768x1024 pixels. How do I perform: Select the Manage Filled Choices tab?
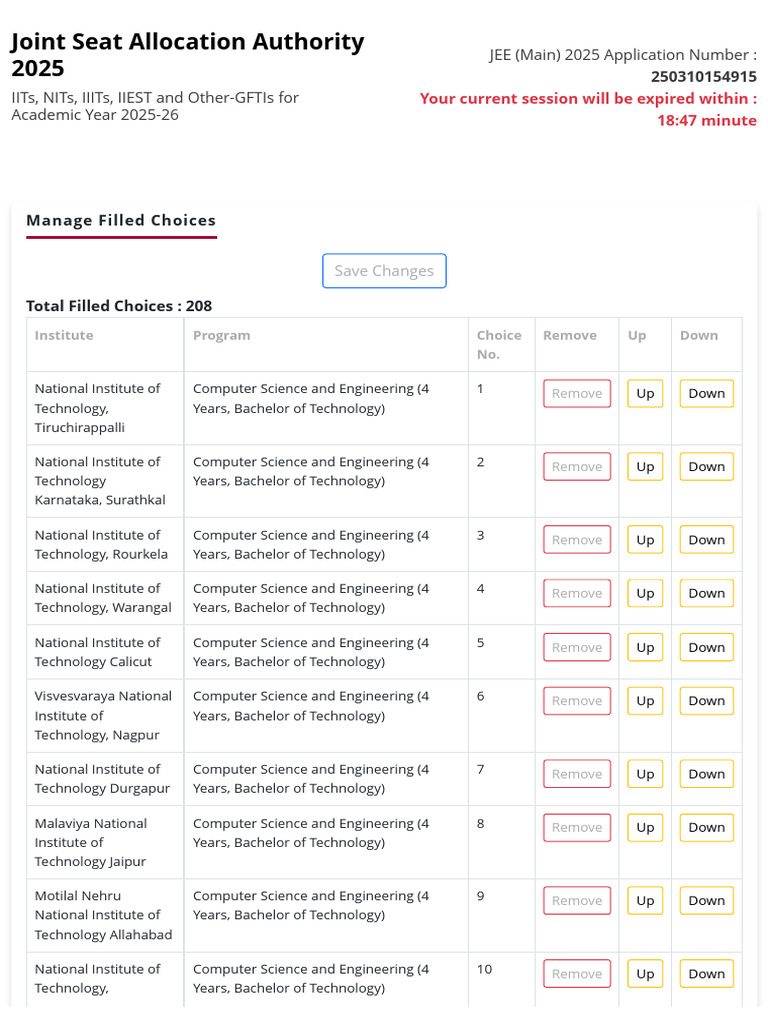tap(121, 221)
